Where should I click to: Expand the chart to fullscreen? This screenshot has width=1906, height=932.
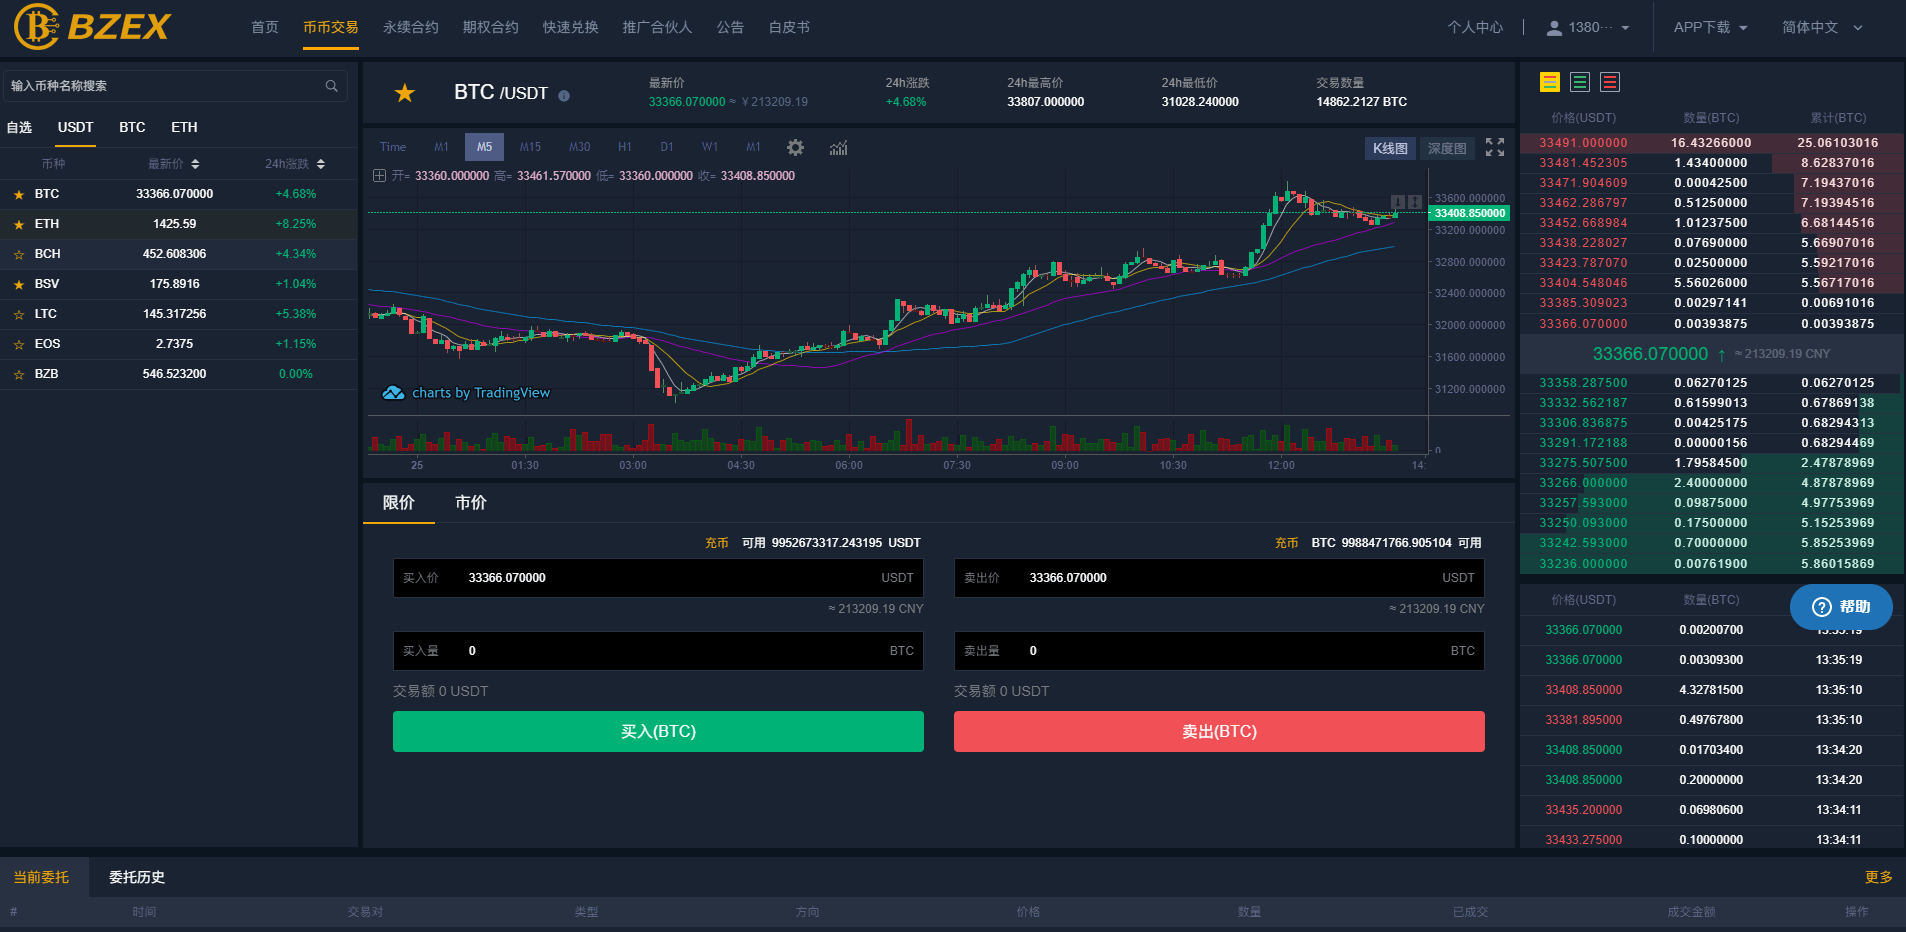1494,147
